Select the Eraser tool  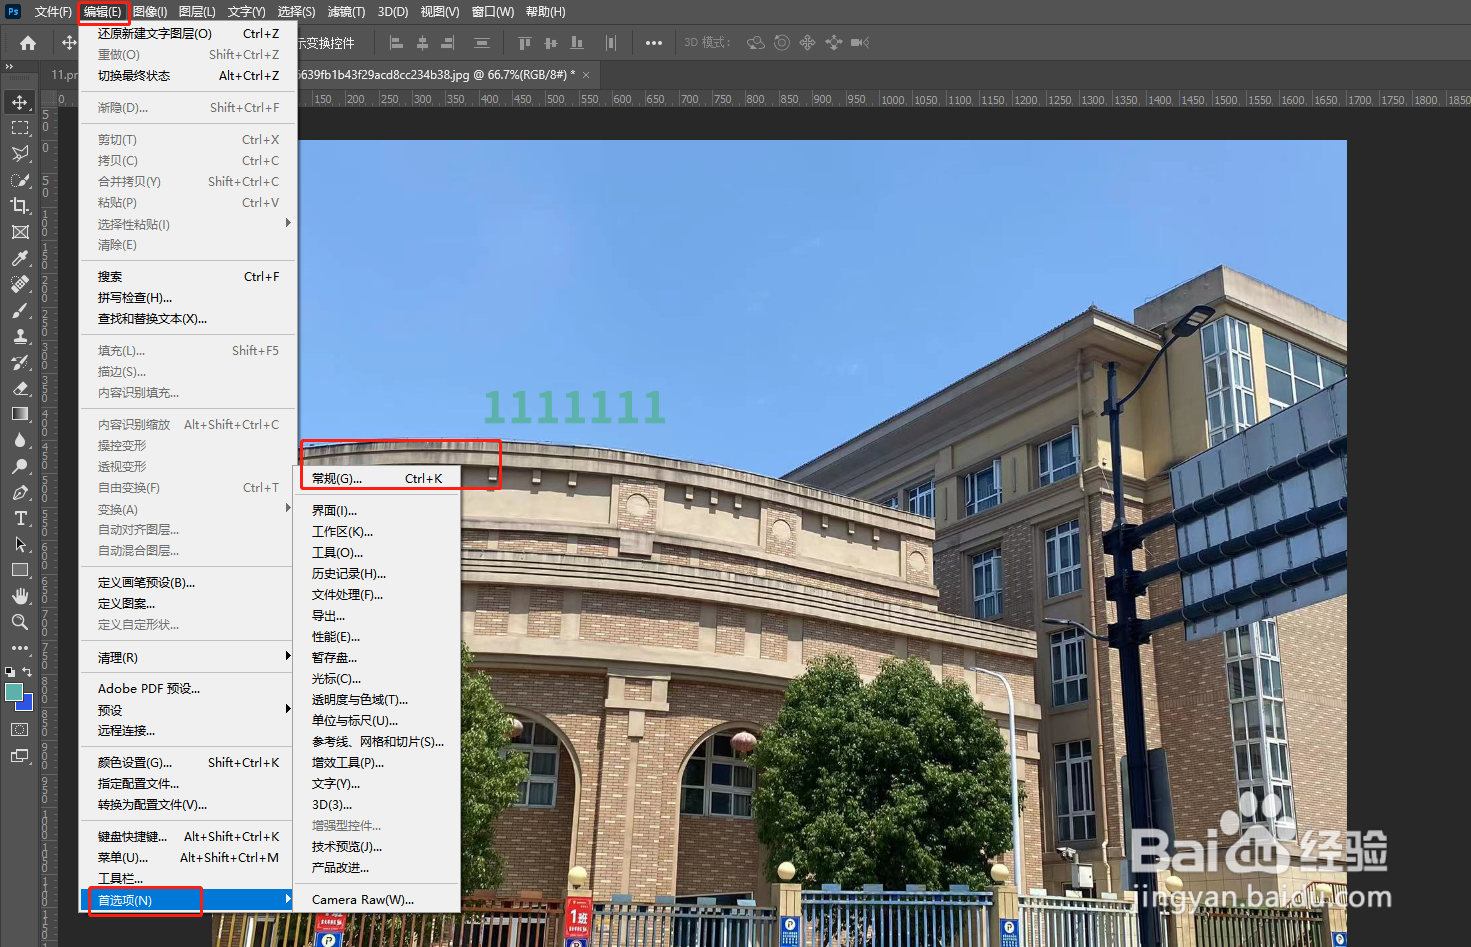coord(20,388)
